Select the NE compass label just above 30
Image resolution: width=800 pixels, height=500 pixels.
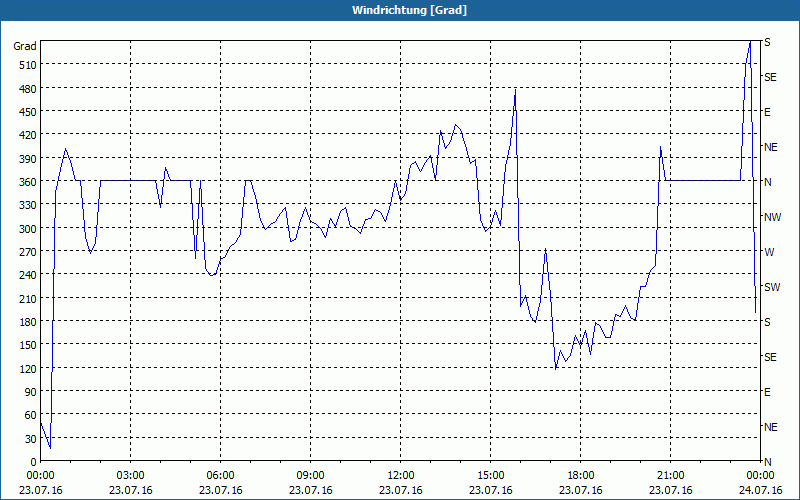pos(771,427)
